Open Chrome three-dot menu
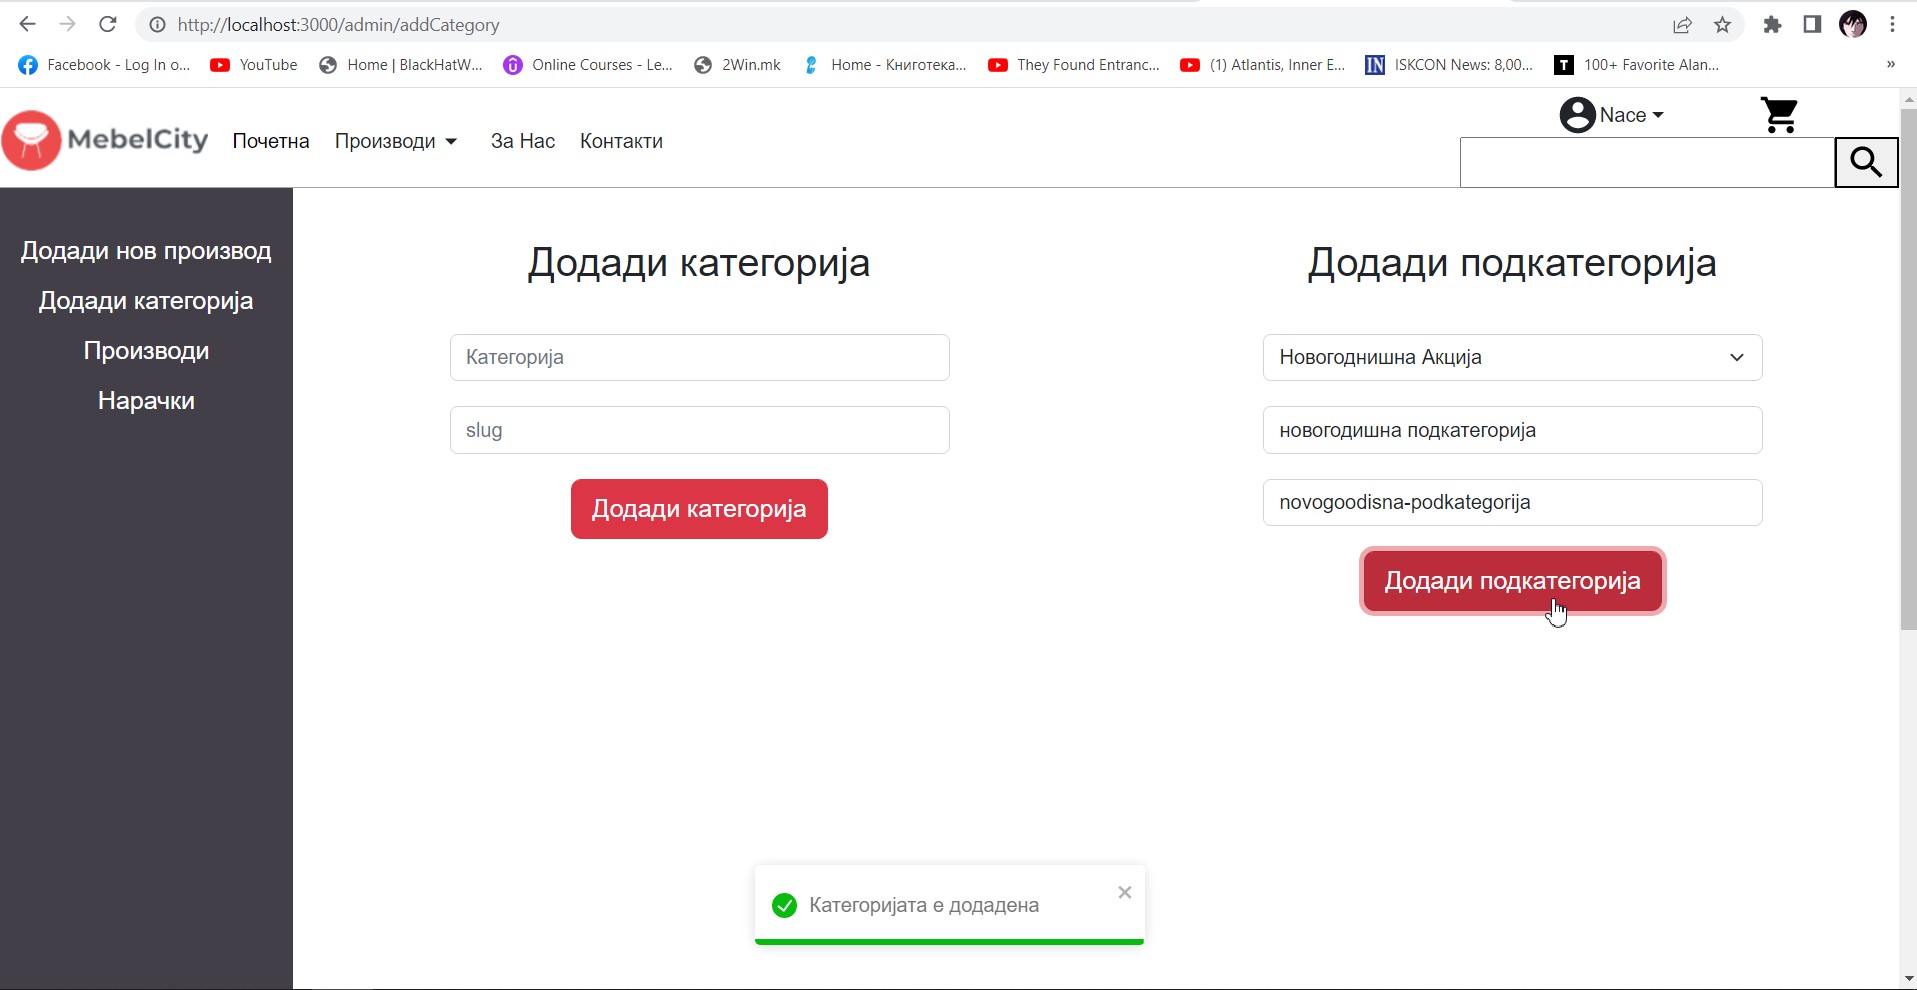Viewport: 1917px width, 990px height. [x=1892, y=25]
